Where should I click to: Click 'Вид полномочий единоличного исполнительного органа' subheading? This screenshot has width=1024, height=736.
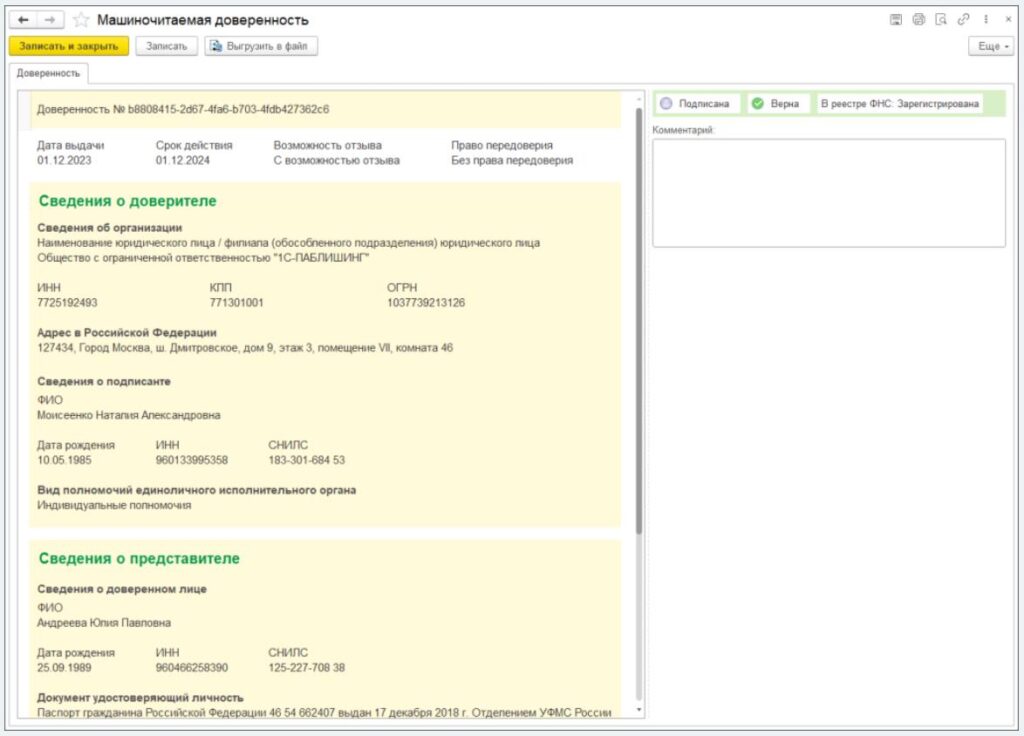coord(197,490)
